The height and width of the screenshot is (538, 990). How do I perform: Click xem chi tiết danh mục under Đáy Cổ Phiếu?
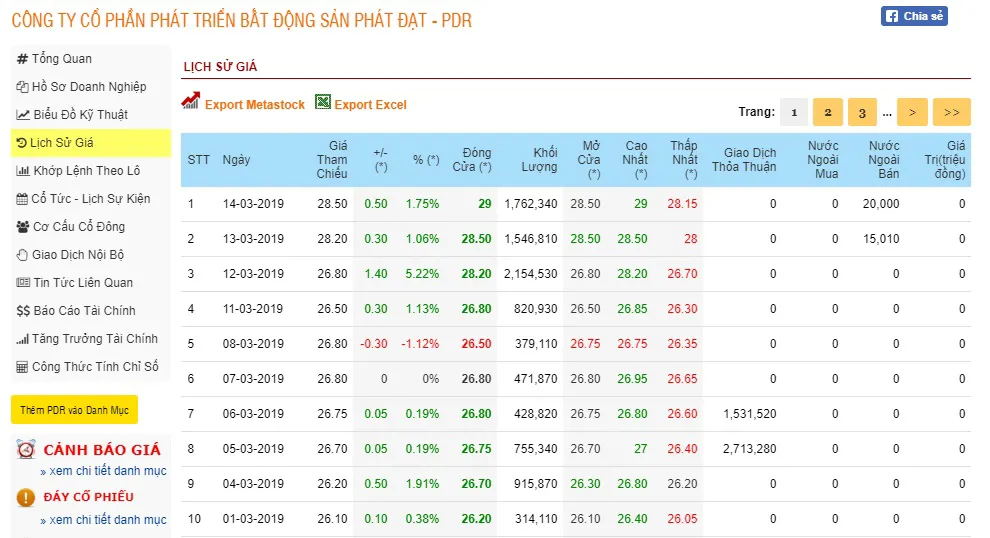pyautogui.click(x=104, y=520)
